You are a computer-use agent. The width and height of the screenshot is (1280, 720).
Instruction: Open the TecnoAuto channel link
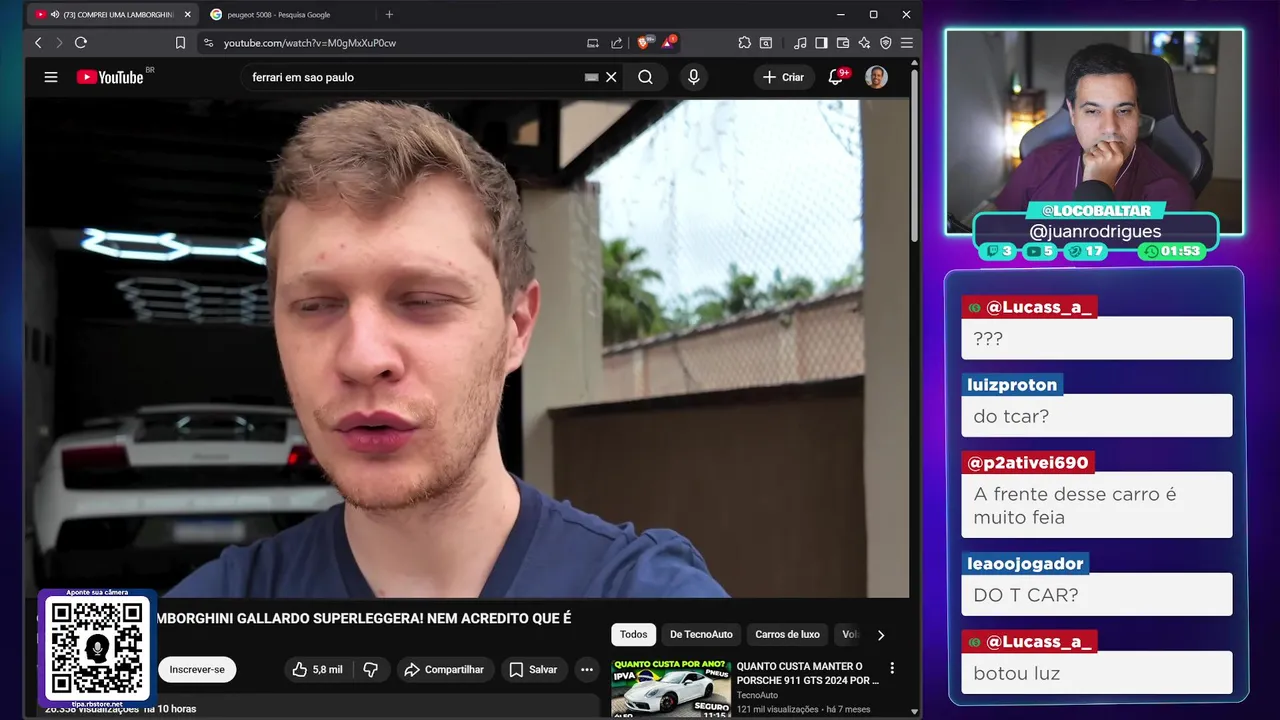(x=757, y=695)
